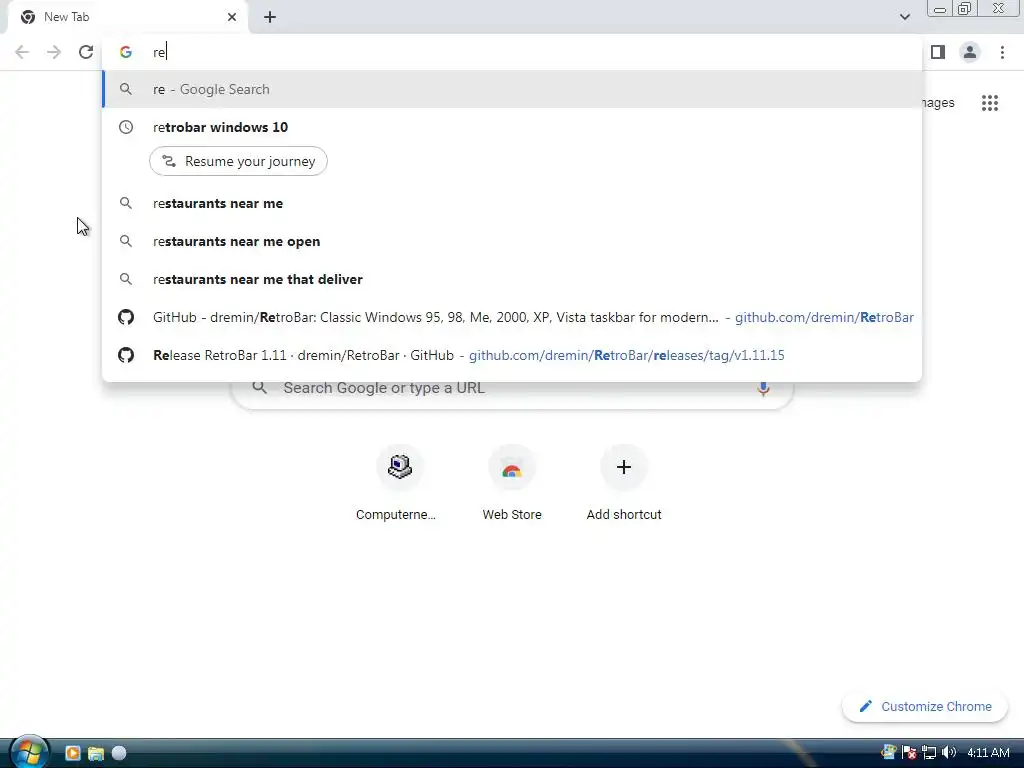Open the Chrome three-dot menu
This screenshot has height=768, width=1024.
pyautogui.click(x=1002, y=52)
